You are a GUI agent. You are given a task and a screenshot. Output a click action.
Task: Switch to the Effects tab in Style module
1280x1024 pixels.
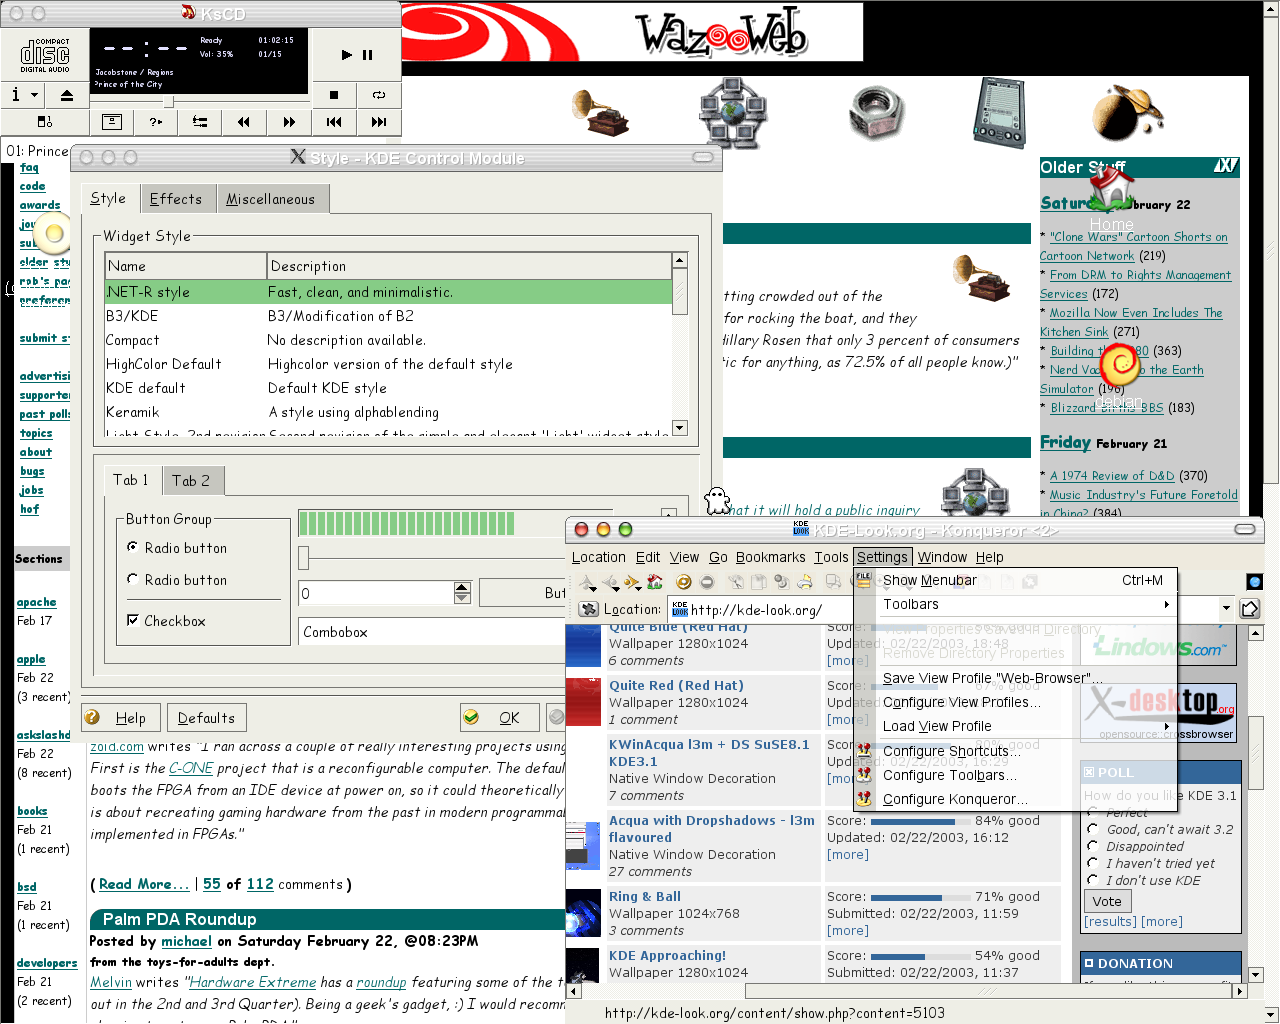176,199
